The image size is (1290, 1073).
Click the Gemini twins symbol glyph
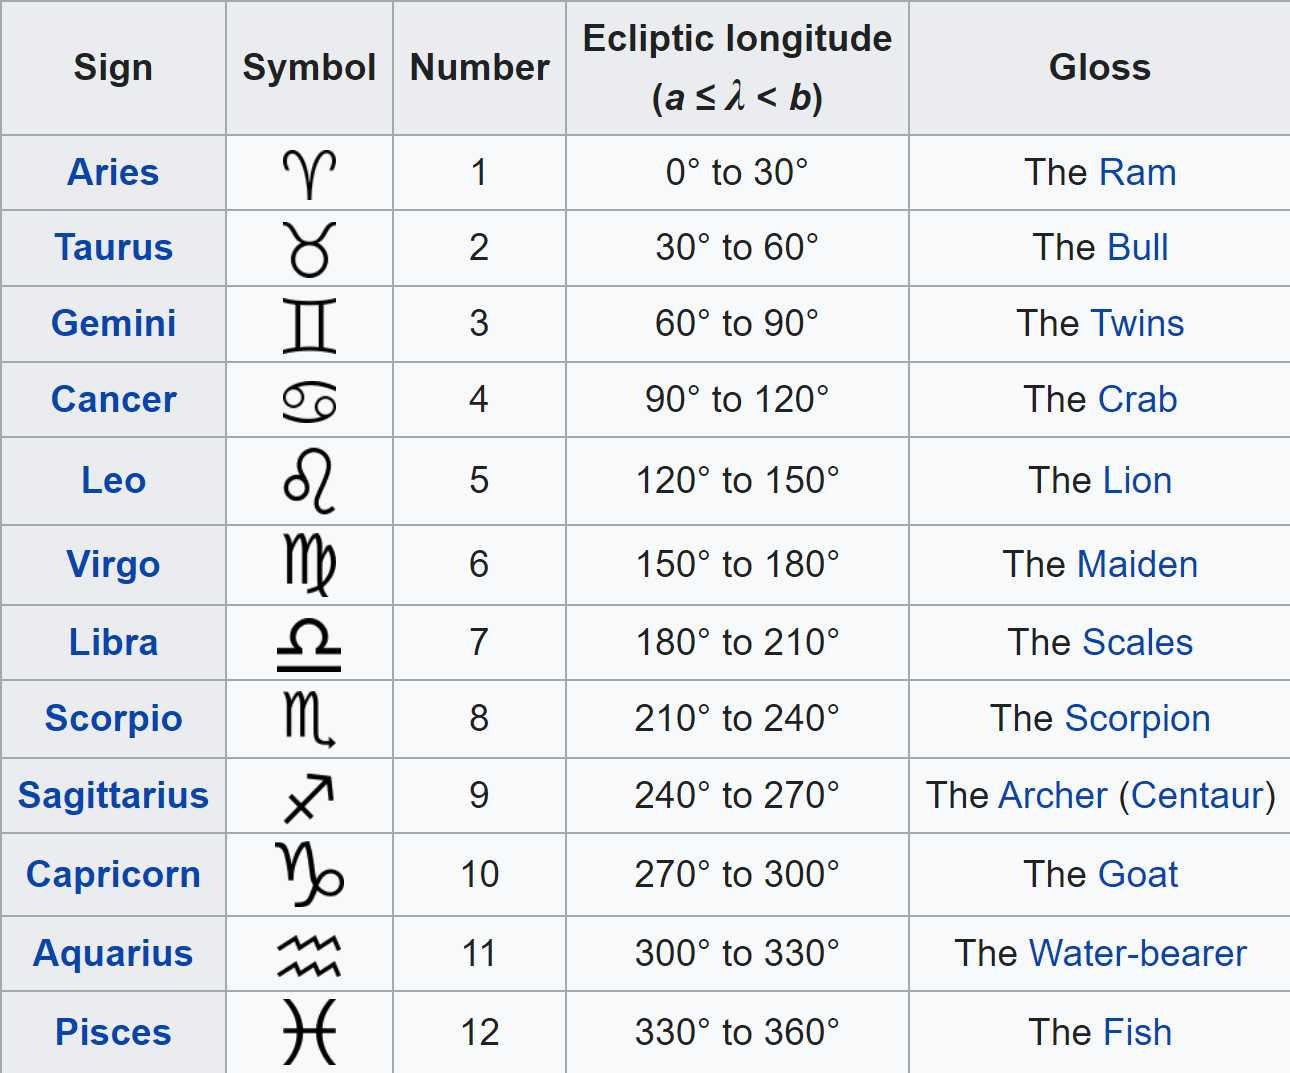point(309,325)
